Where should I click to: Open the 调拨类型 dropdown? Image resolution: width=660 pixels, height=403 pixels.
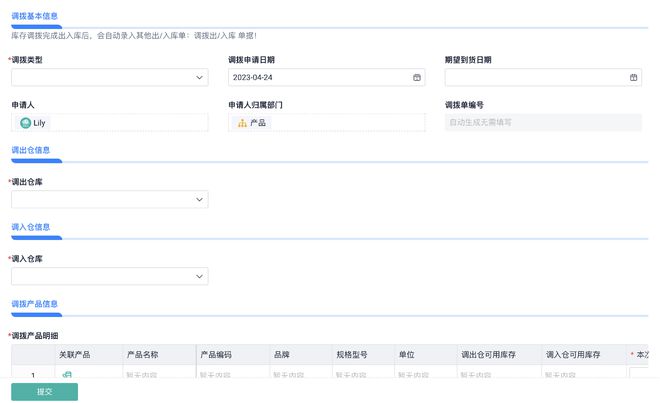click(x=109, y=77)
